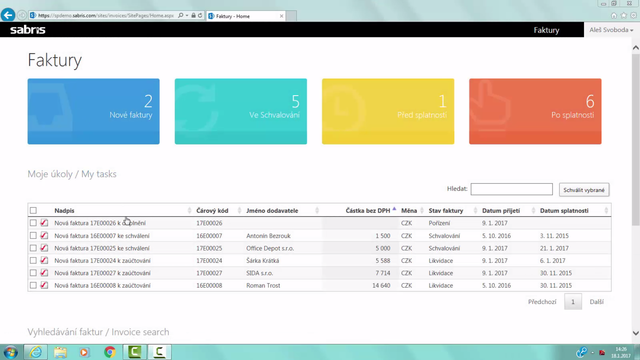Open task icon for 17E00024 row

pyautogui.click(x=44, y=260)
